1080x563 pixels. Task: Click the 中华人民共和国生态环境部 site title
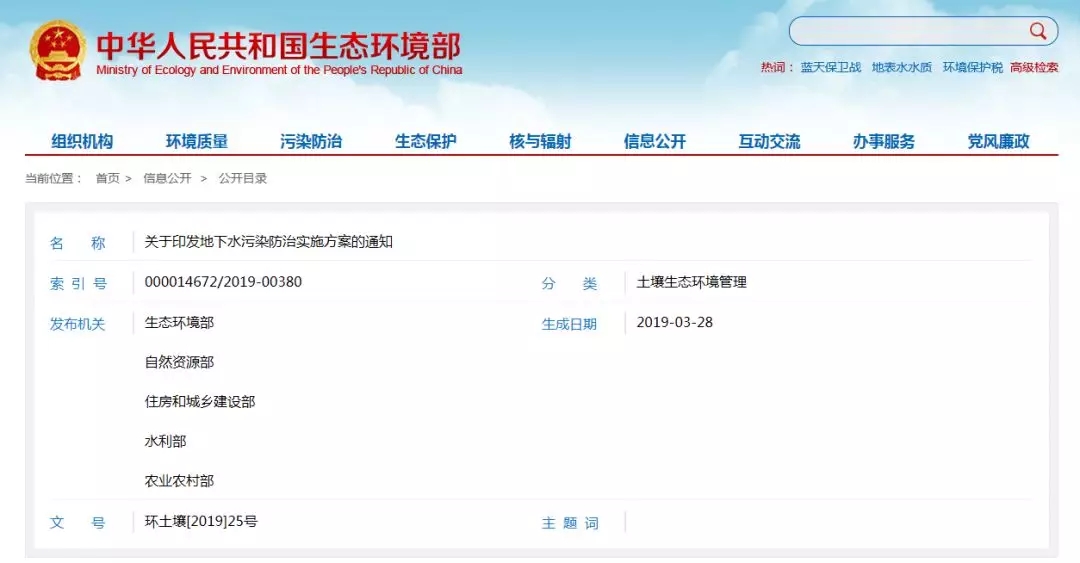(x=278, y=45)
